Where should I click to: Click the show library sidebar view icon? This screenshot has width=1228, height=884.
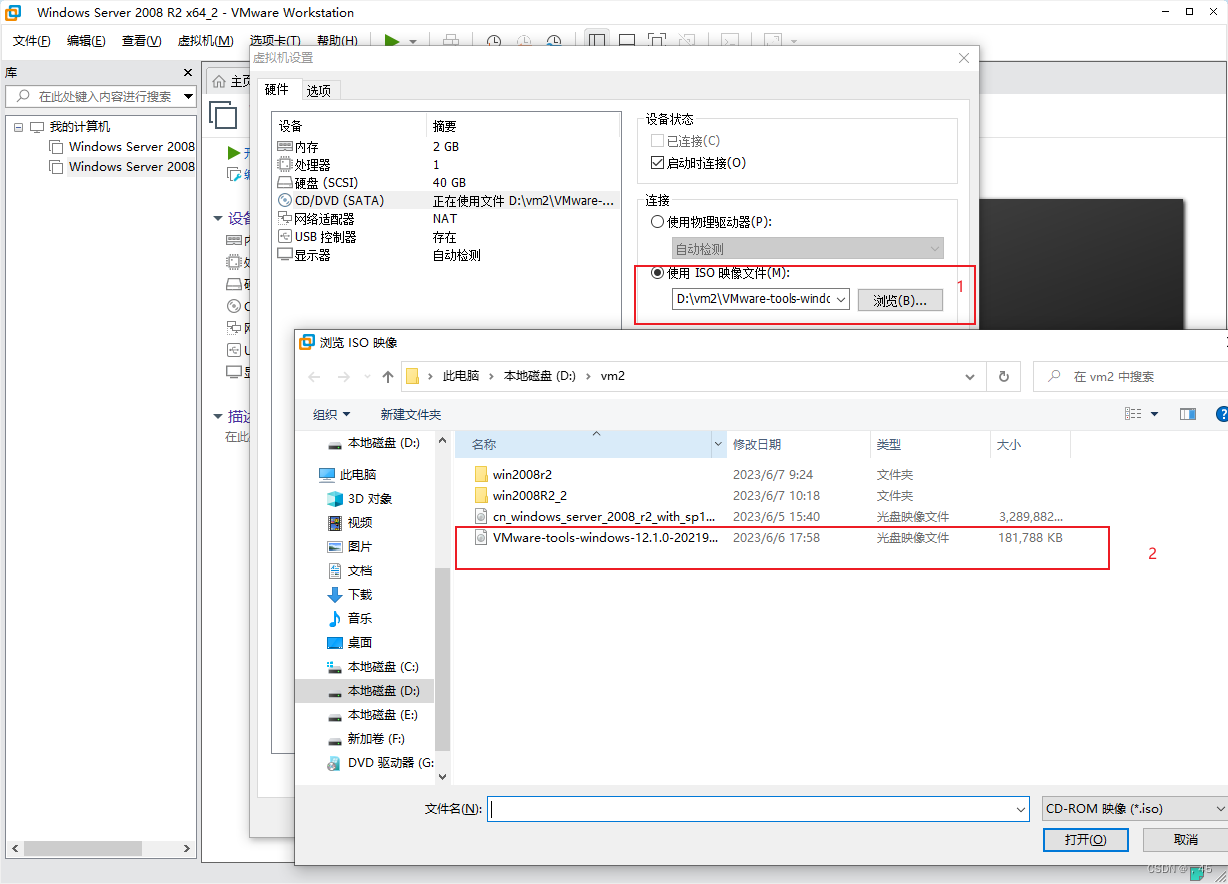[597, 41]
